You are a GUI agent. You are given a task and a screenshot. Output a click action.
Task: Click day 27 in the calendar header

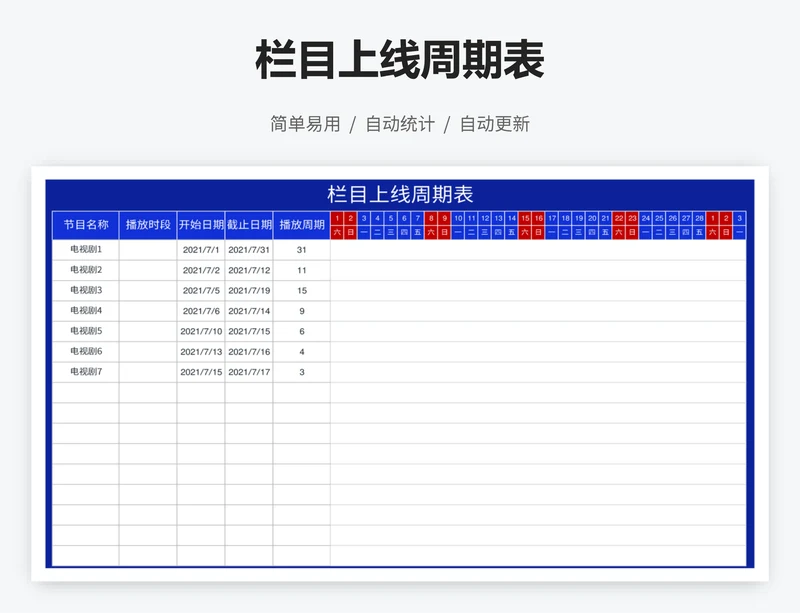tap(686, 218)
